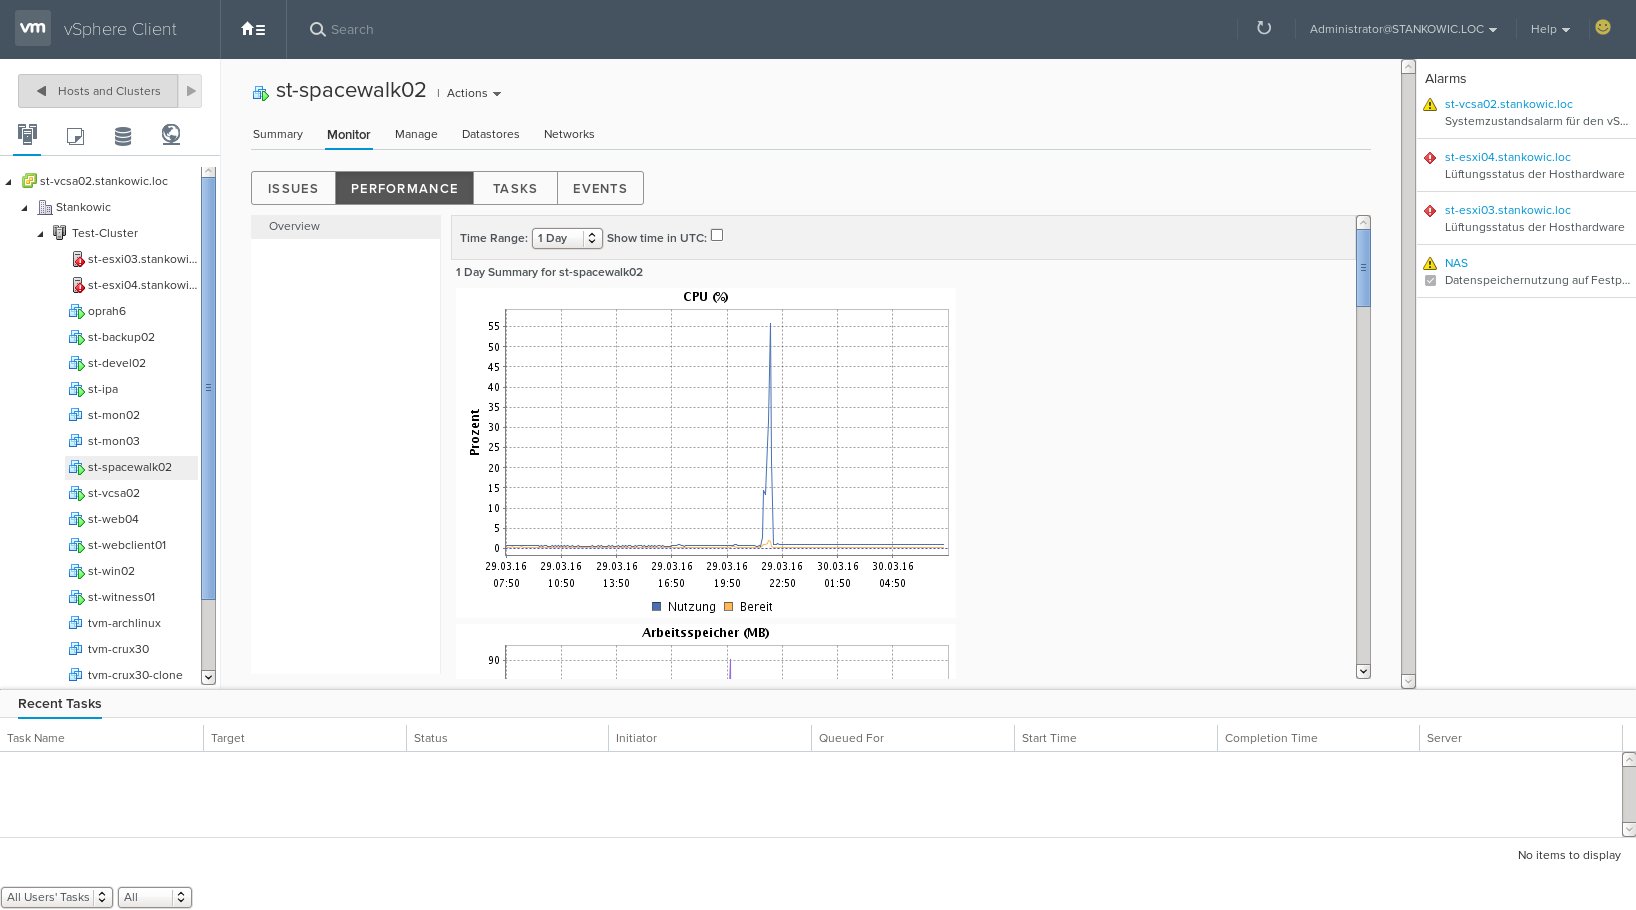The image size is (1636, 910).
Task: Click the oprah6 VM icon
Action: (x=76, y=311)
